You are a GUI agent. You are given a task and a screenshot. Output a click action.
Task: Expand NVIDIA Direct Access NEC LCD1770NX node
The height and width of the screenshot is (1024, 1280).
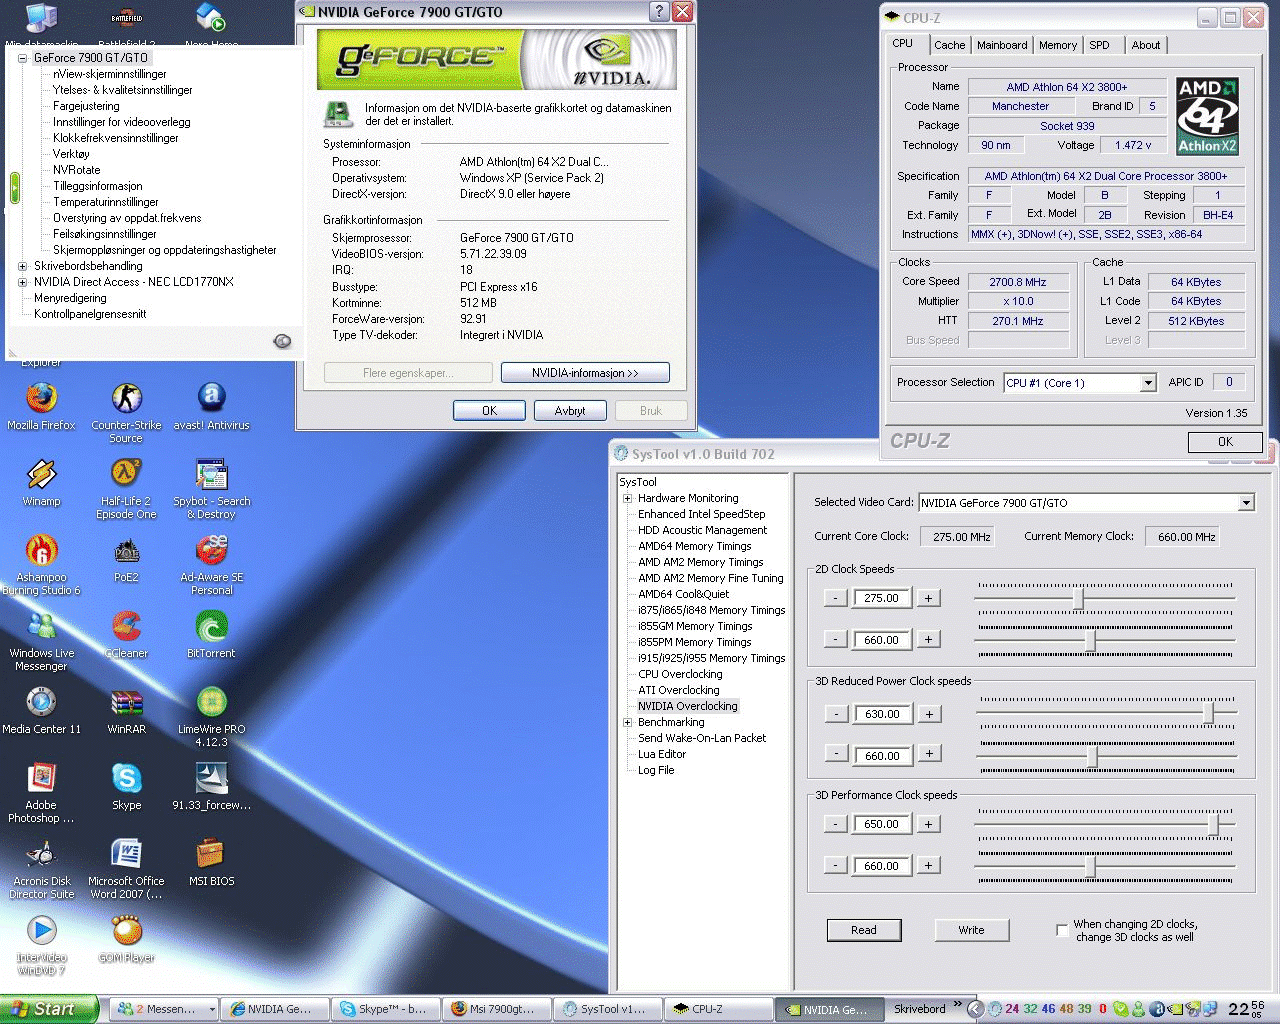click(x=22, y=282)
